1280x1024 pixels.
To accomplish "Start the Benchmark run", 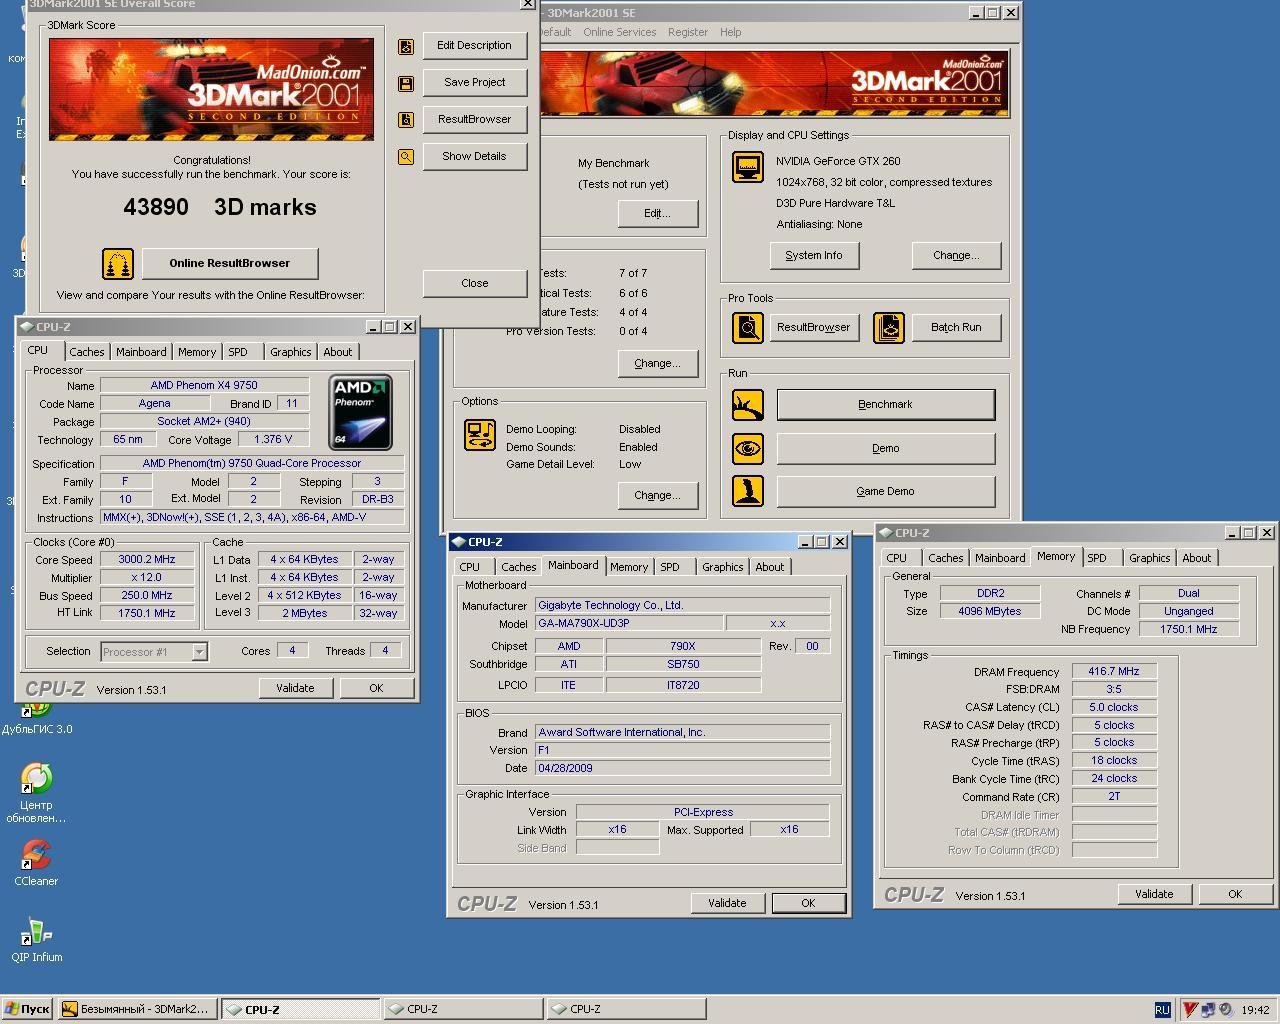I will pyautogui.click(x=886, y=404).
